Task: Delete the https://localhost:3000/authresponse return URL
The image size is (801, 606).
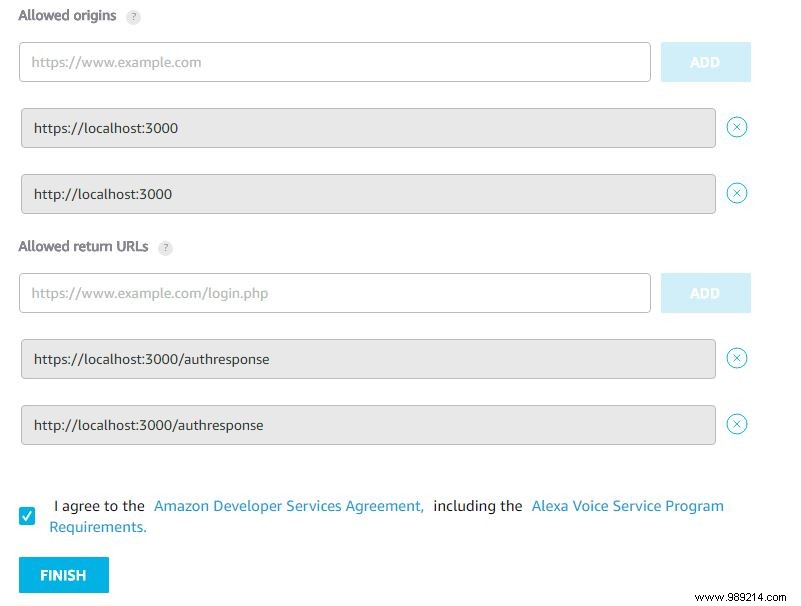Action: (737, 358)
